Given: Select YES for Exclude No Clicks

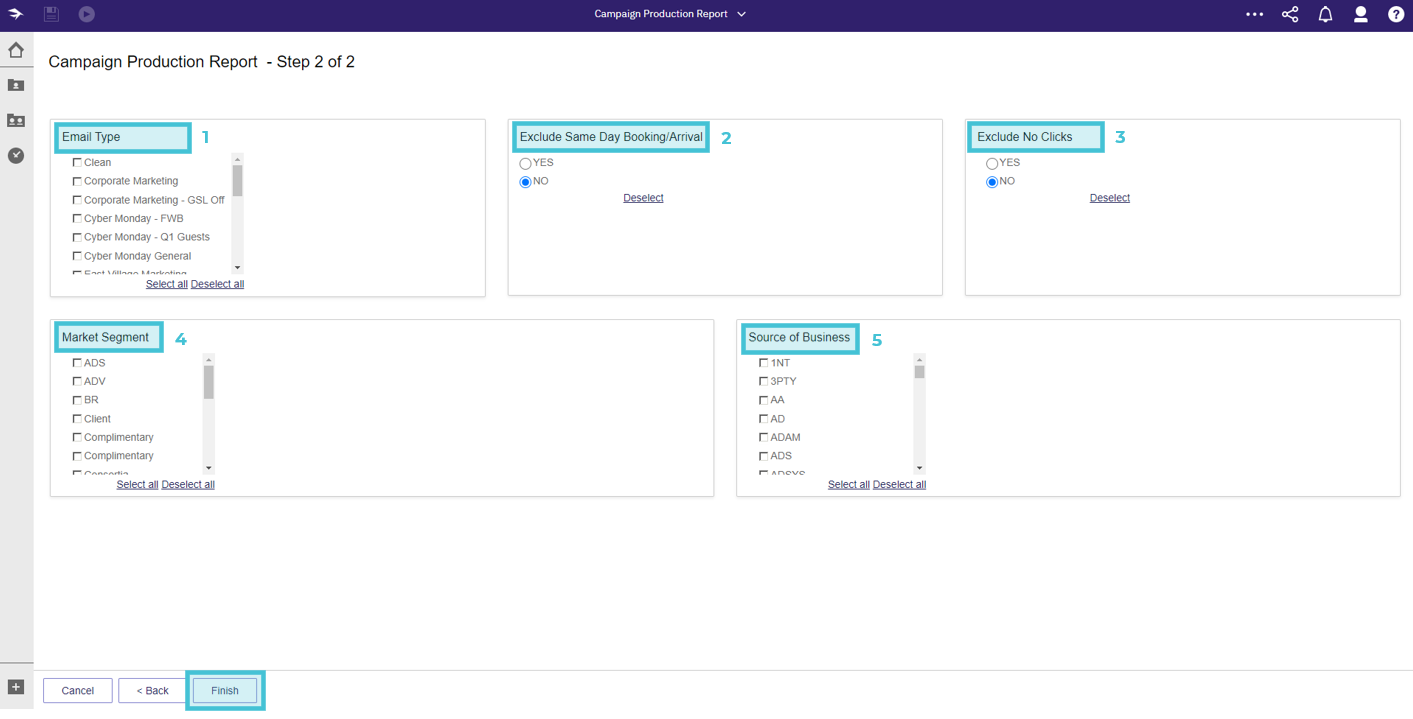Looking at the screenshot, I should pos(992,163).
